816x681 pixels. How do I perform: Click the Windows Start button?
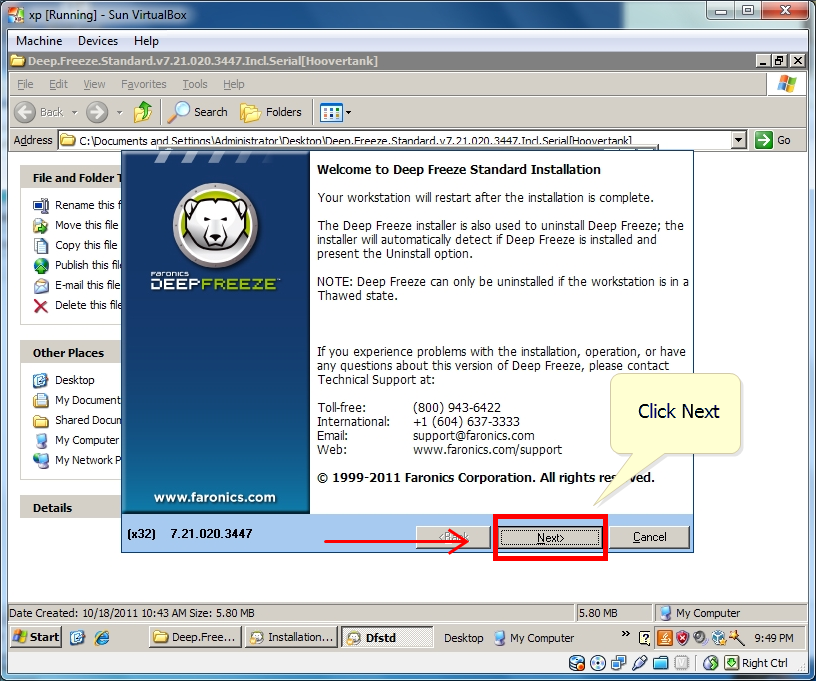[x=36, y=637]
